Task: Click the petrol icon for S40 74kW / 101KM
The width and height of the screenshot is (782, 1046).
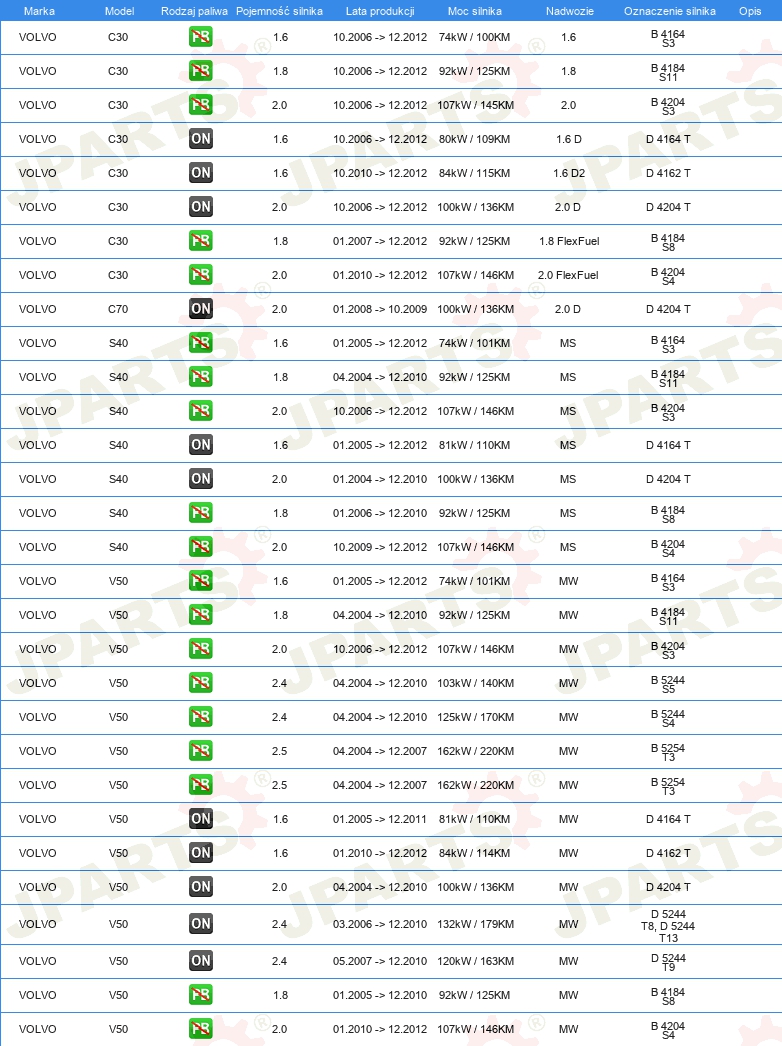Action: coord(201,343)
